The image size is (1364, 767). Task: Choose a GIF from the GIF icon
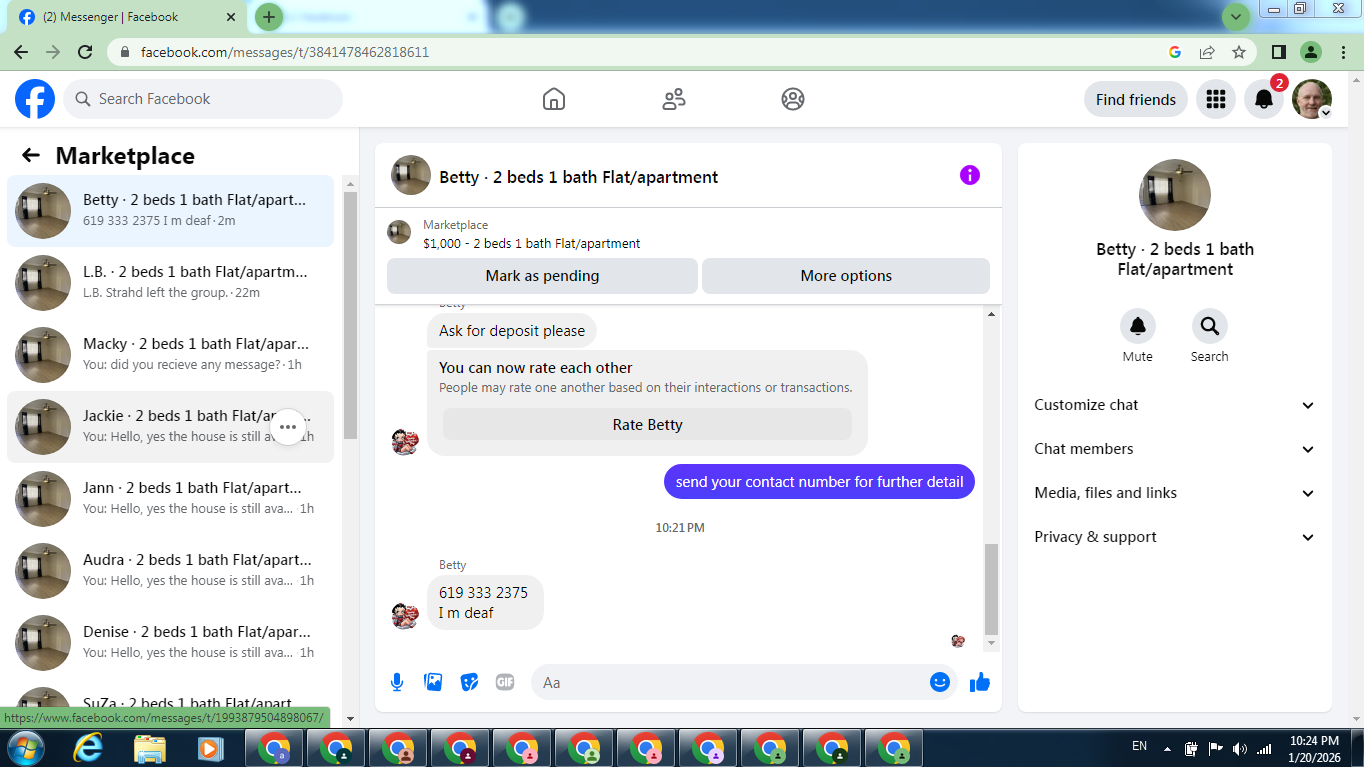tap(505, 682)
